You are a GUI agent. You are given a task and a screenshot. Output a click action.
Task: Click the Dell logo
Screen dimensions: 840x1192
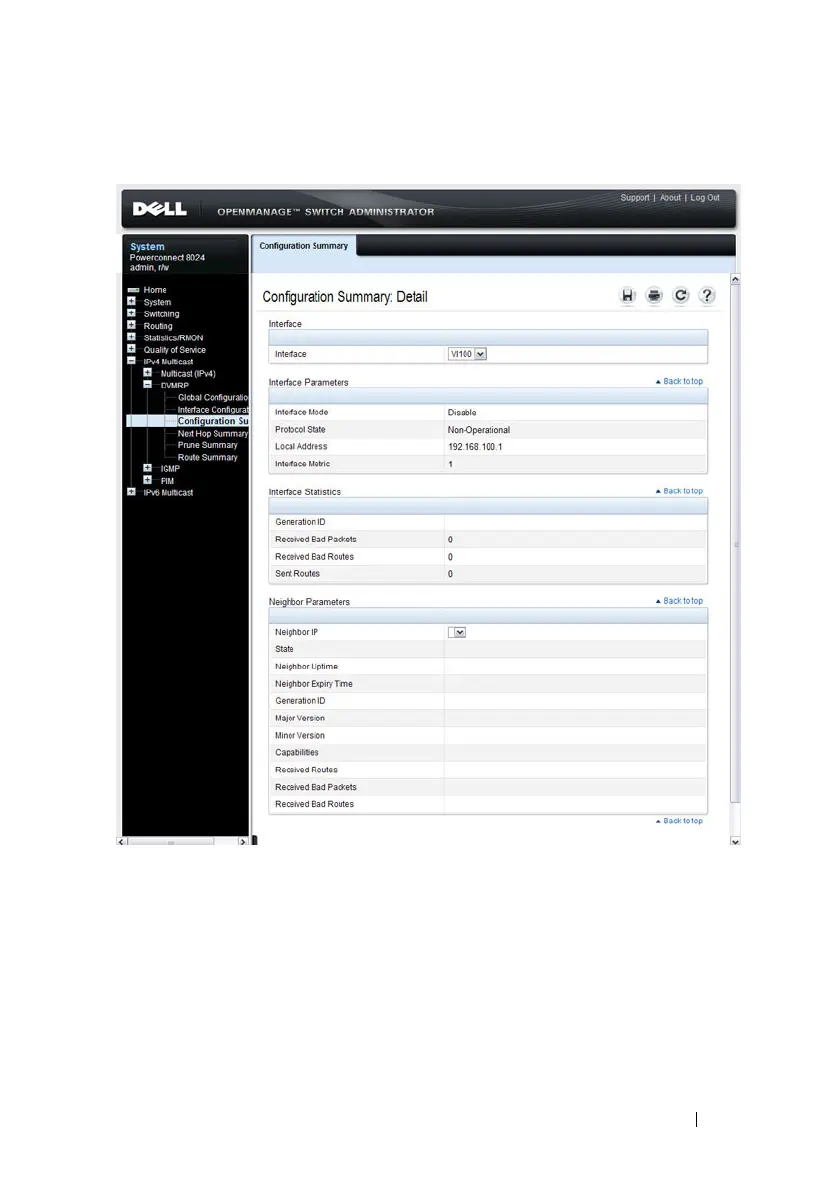pos(160,209)
